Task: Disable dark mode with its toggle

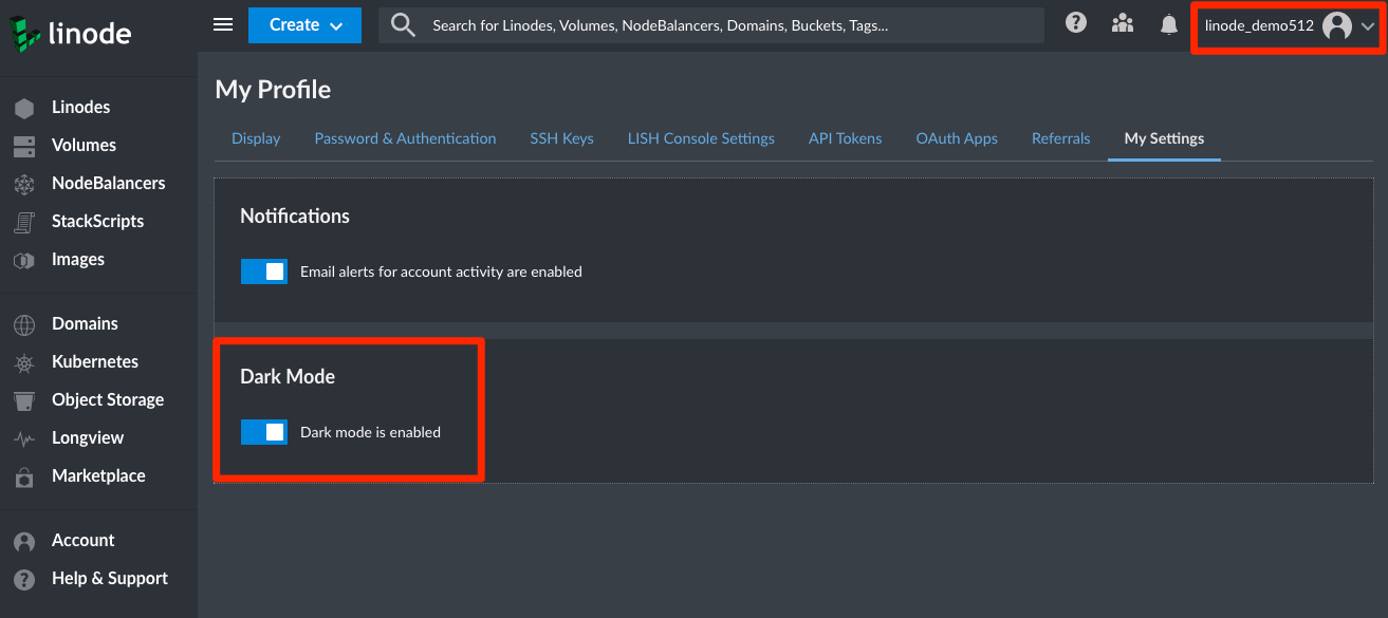Action: pos(264,431)
